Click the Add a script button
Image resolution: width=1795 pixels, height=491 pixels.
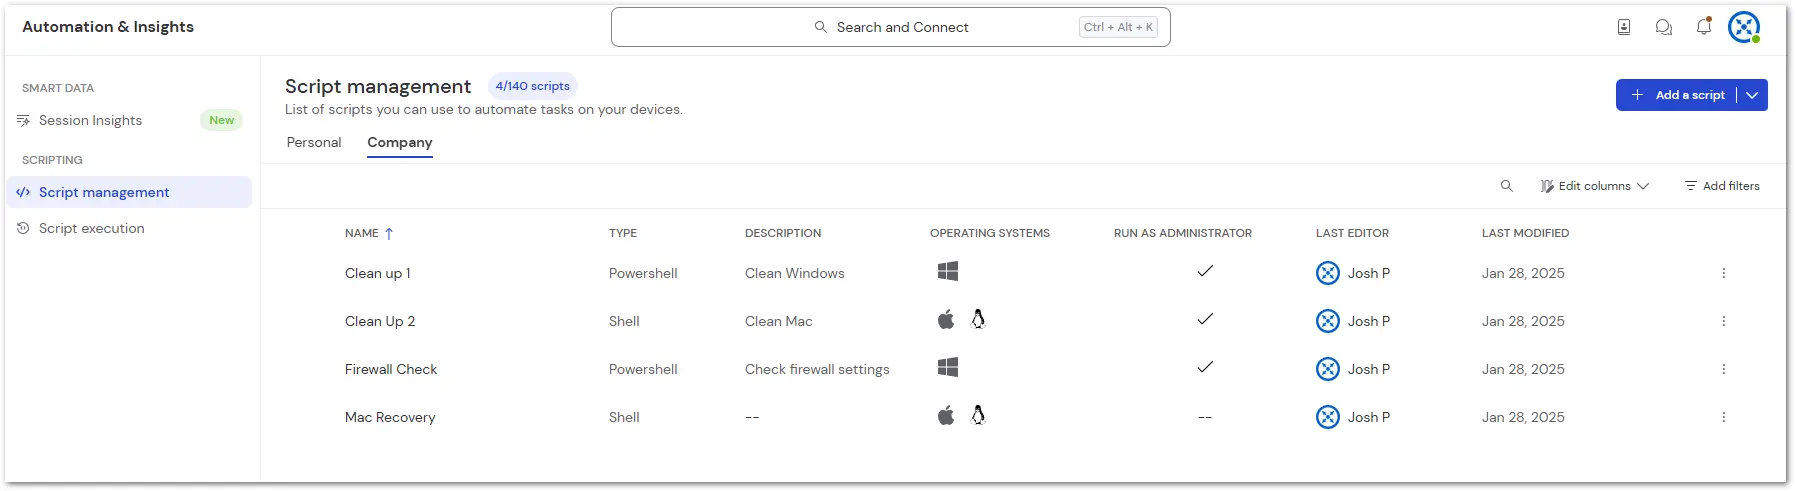(x=1677, y=95)
